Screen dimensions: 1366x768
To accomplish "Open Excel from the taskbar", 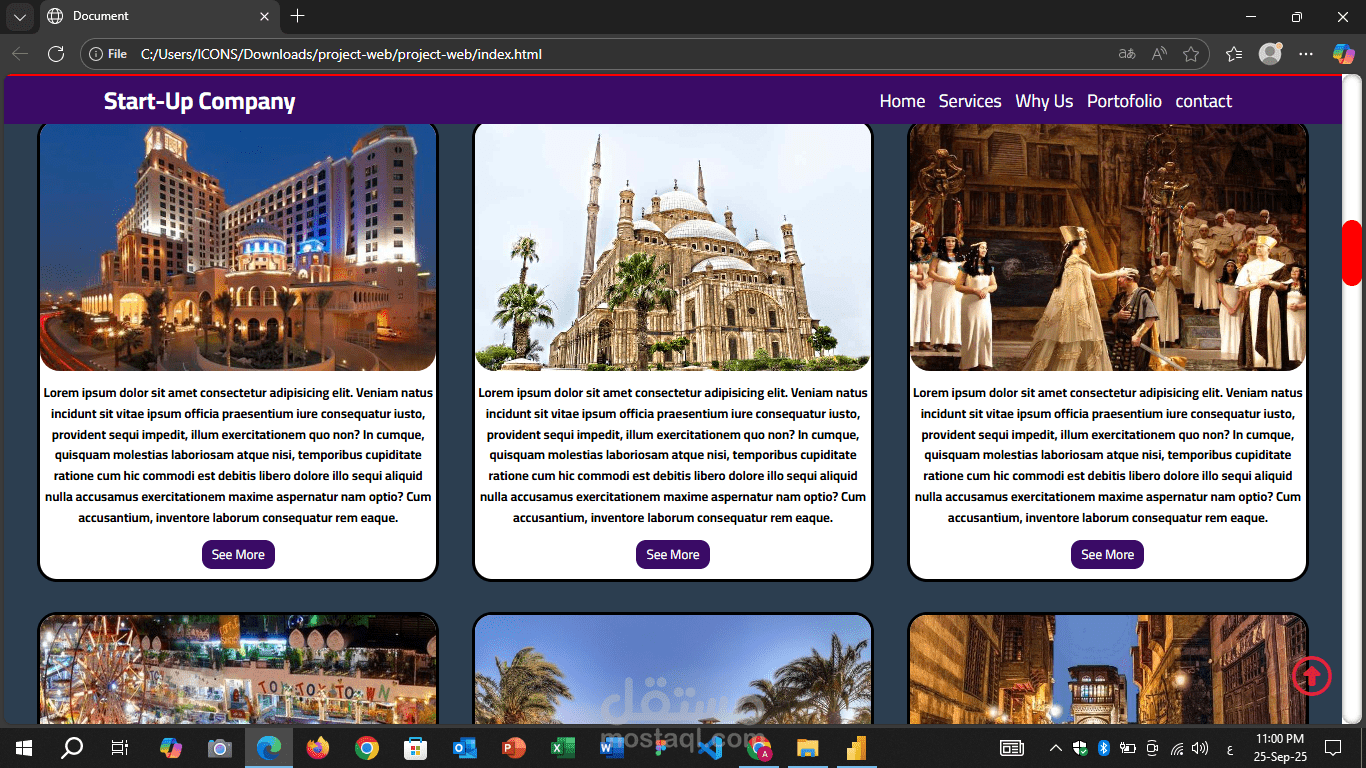I will pos(563,747).
